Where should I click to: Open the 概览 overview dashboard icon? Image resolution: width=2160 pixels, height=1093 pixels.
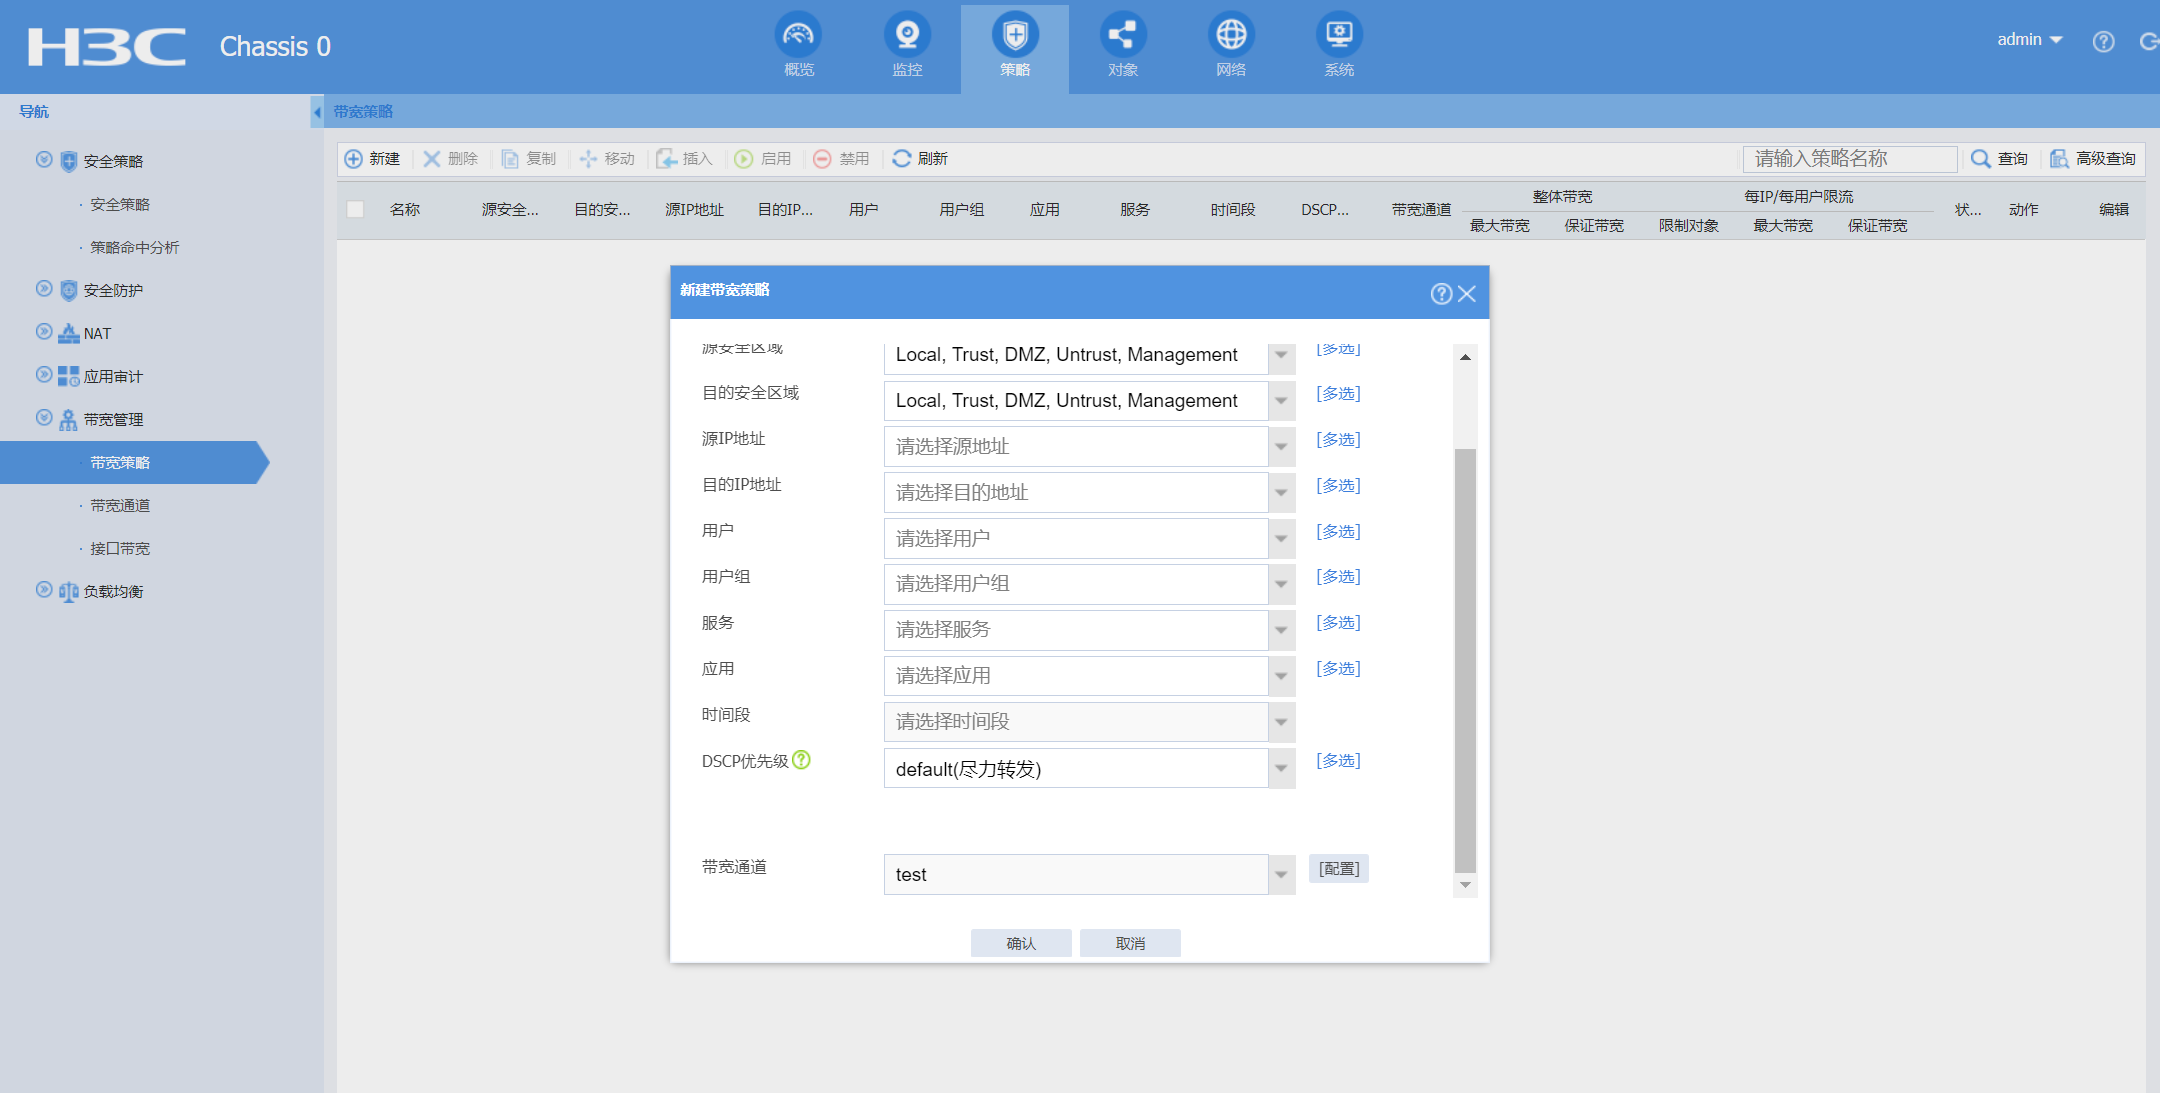[x=798, y=36]
